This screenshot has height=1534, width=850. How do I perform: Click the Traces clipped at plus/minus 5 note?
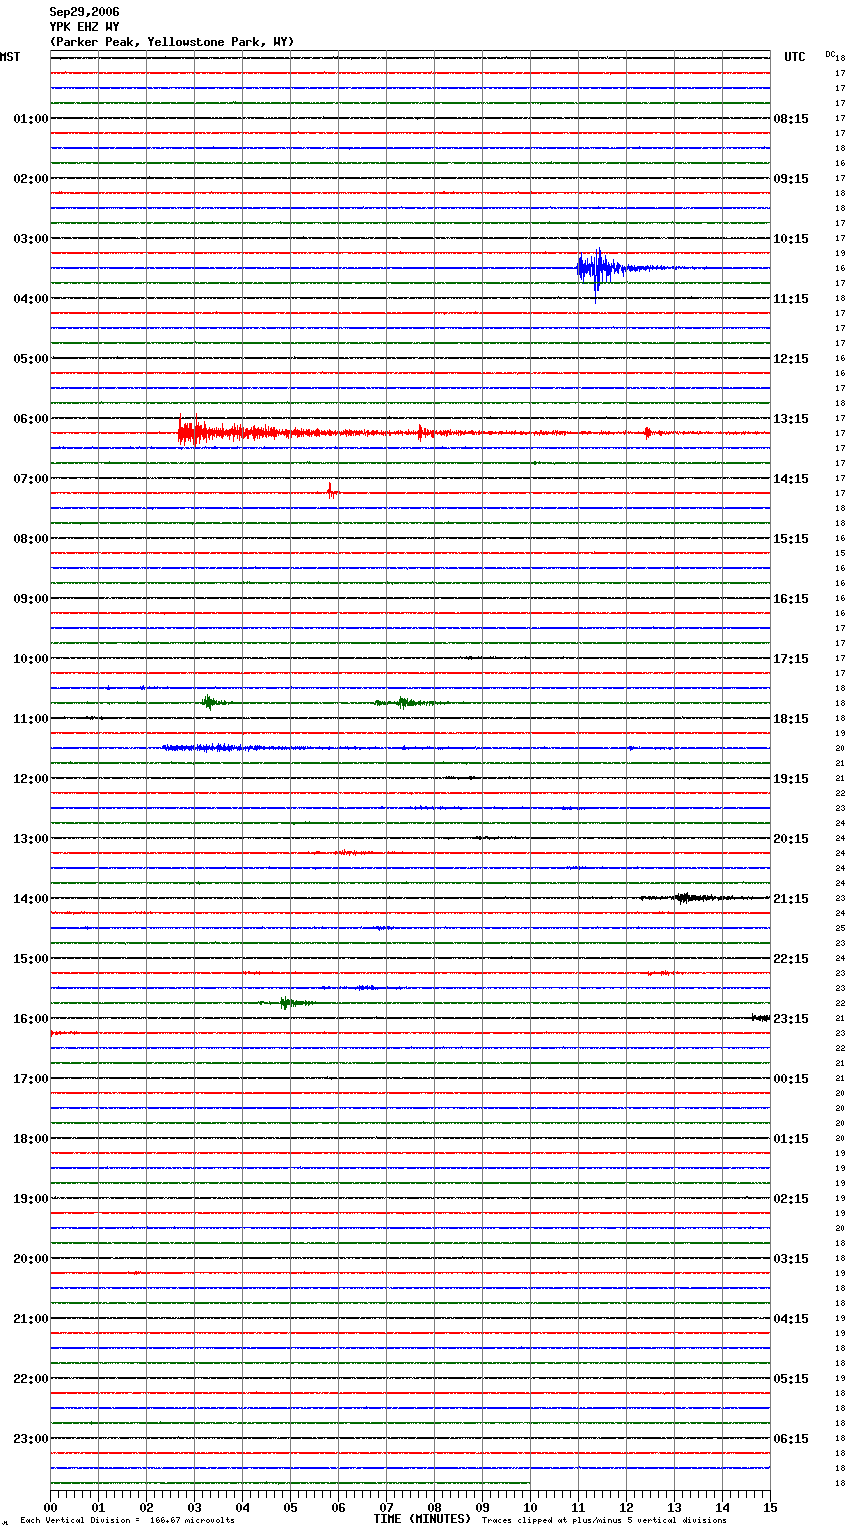604,1521
